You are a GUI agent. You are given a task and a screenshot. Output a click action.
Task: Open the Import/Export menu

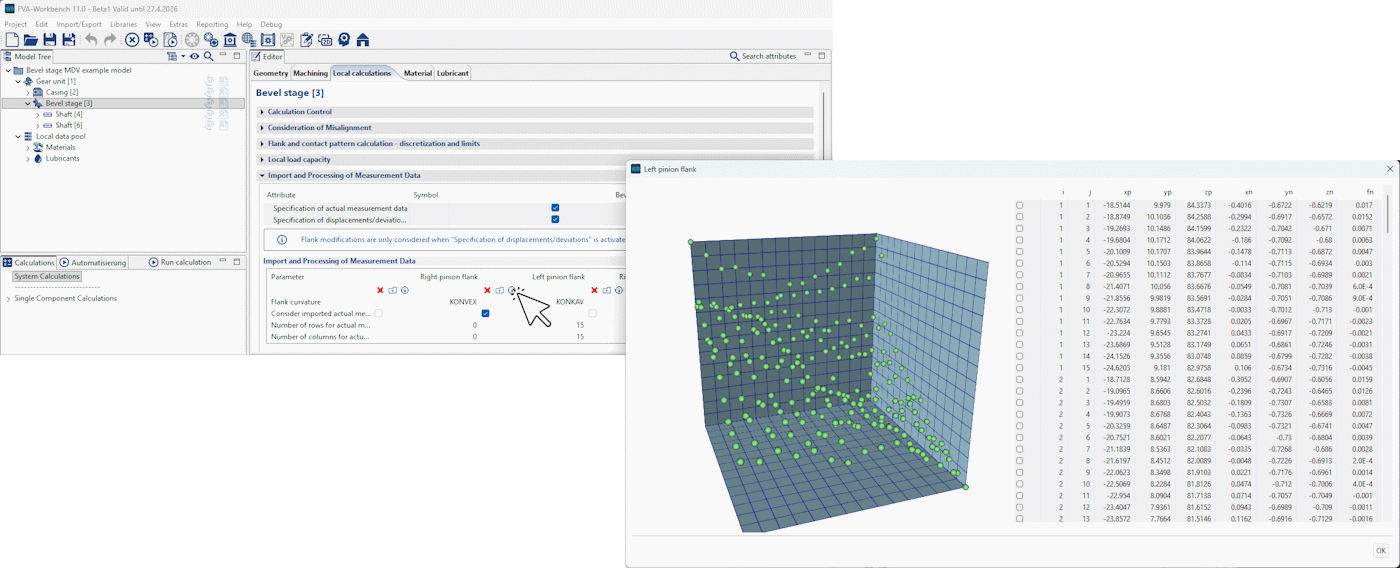pos(79,24)
